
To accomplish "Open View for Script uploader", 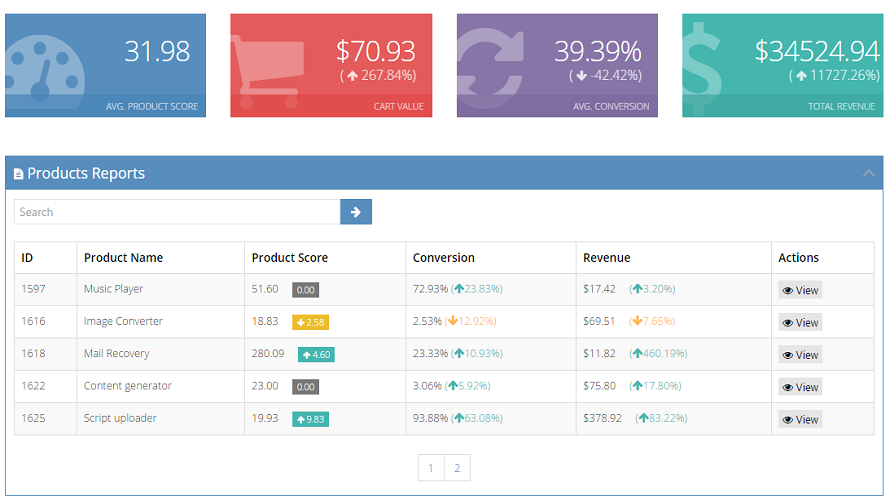I will 800,419.
